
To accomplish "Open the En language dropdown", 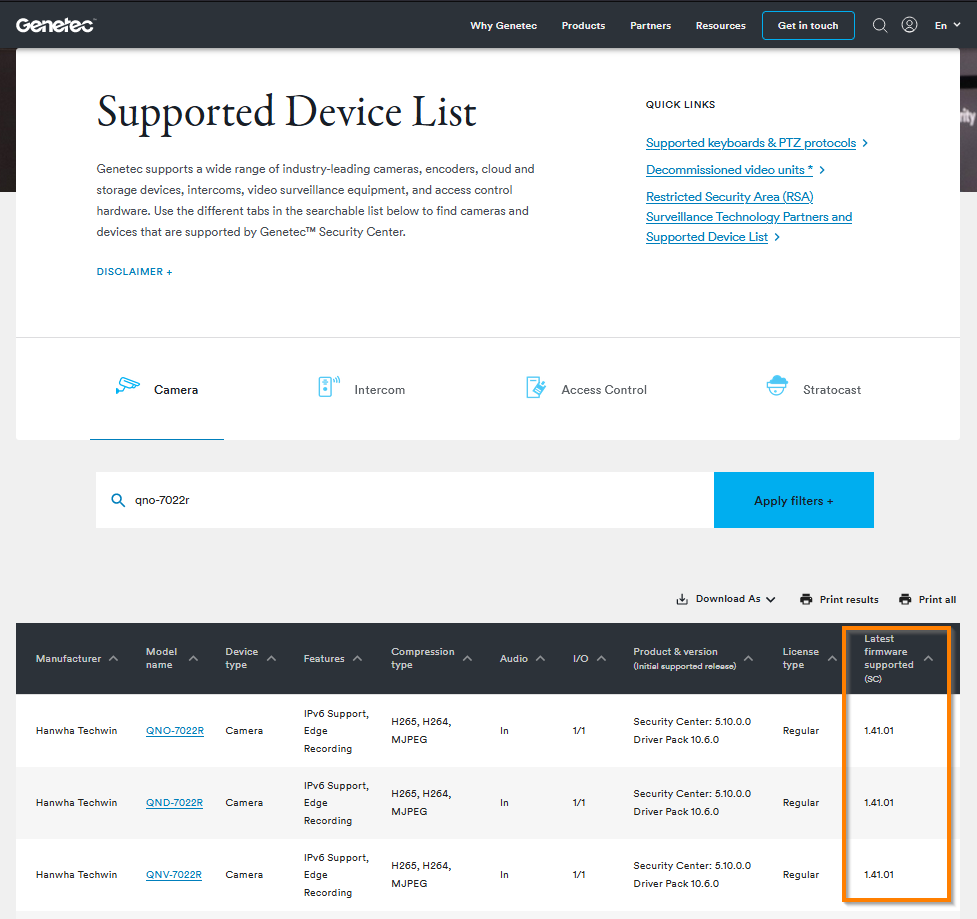I will click(947, 25).
